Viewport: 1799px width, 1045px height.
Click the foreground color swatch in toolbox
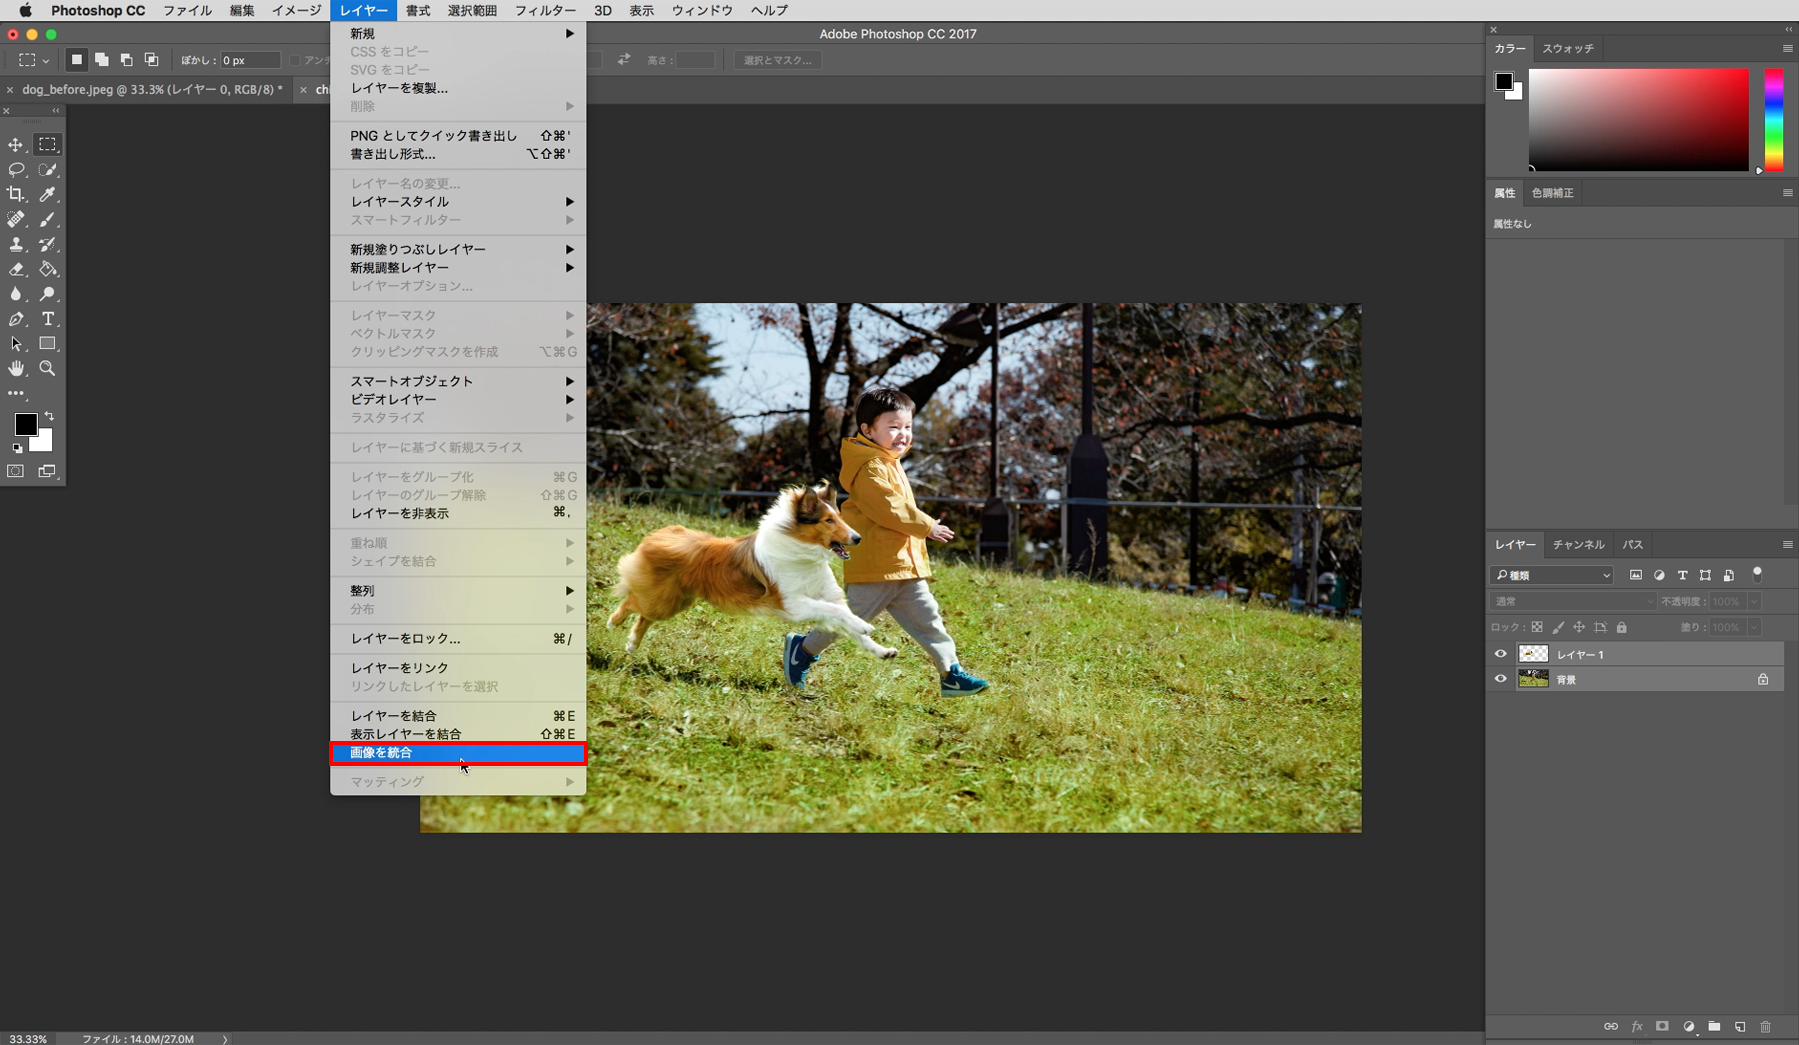(24, 424)
